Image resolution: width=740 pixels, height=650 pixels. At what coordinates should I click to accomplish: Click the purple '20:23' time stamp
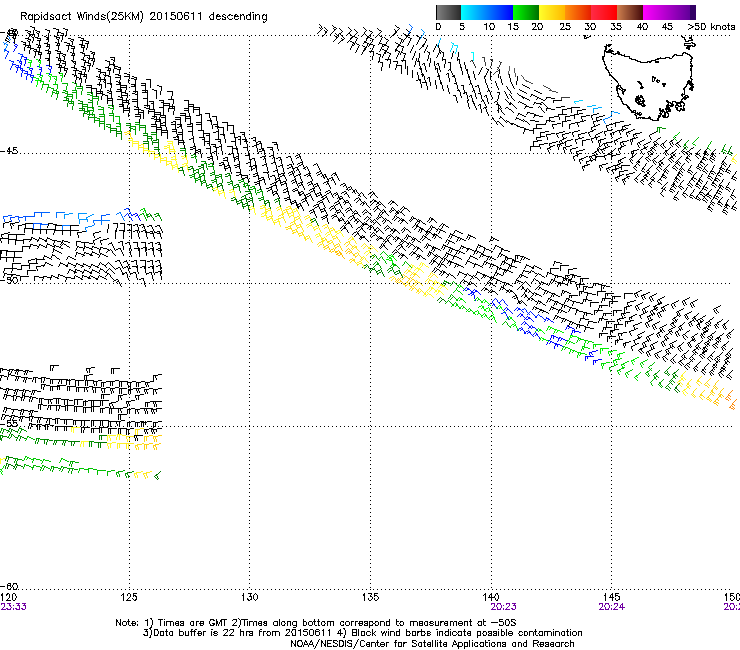(x=504, y=607)
